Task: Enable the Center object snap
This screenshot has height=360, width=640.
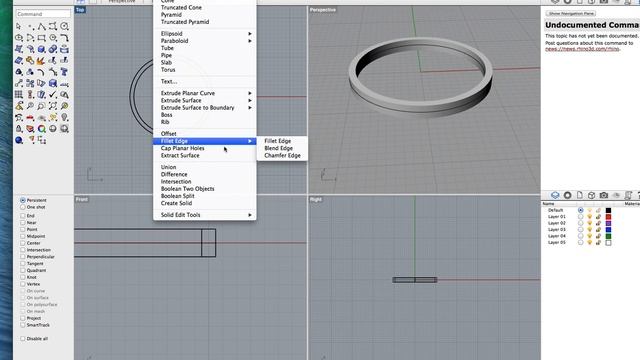Action: pyautogui.click(x=23, y=243)
